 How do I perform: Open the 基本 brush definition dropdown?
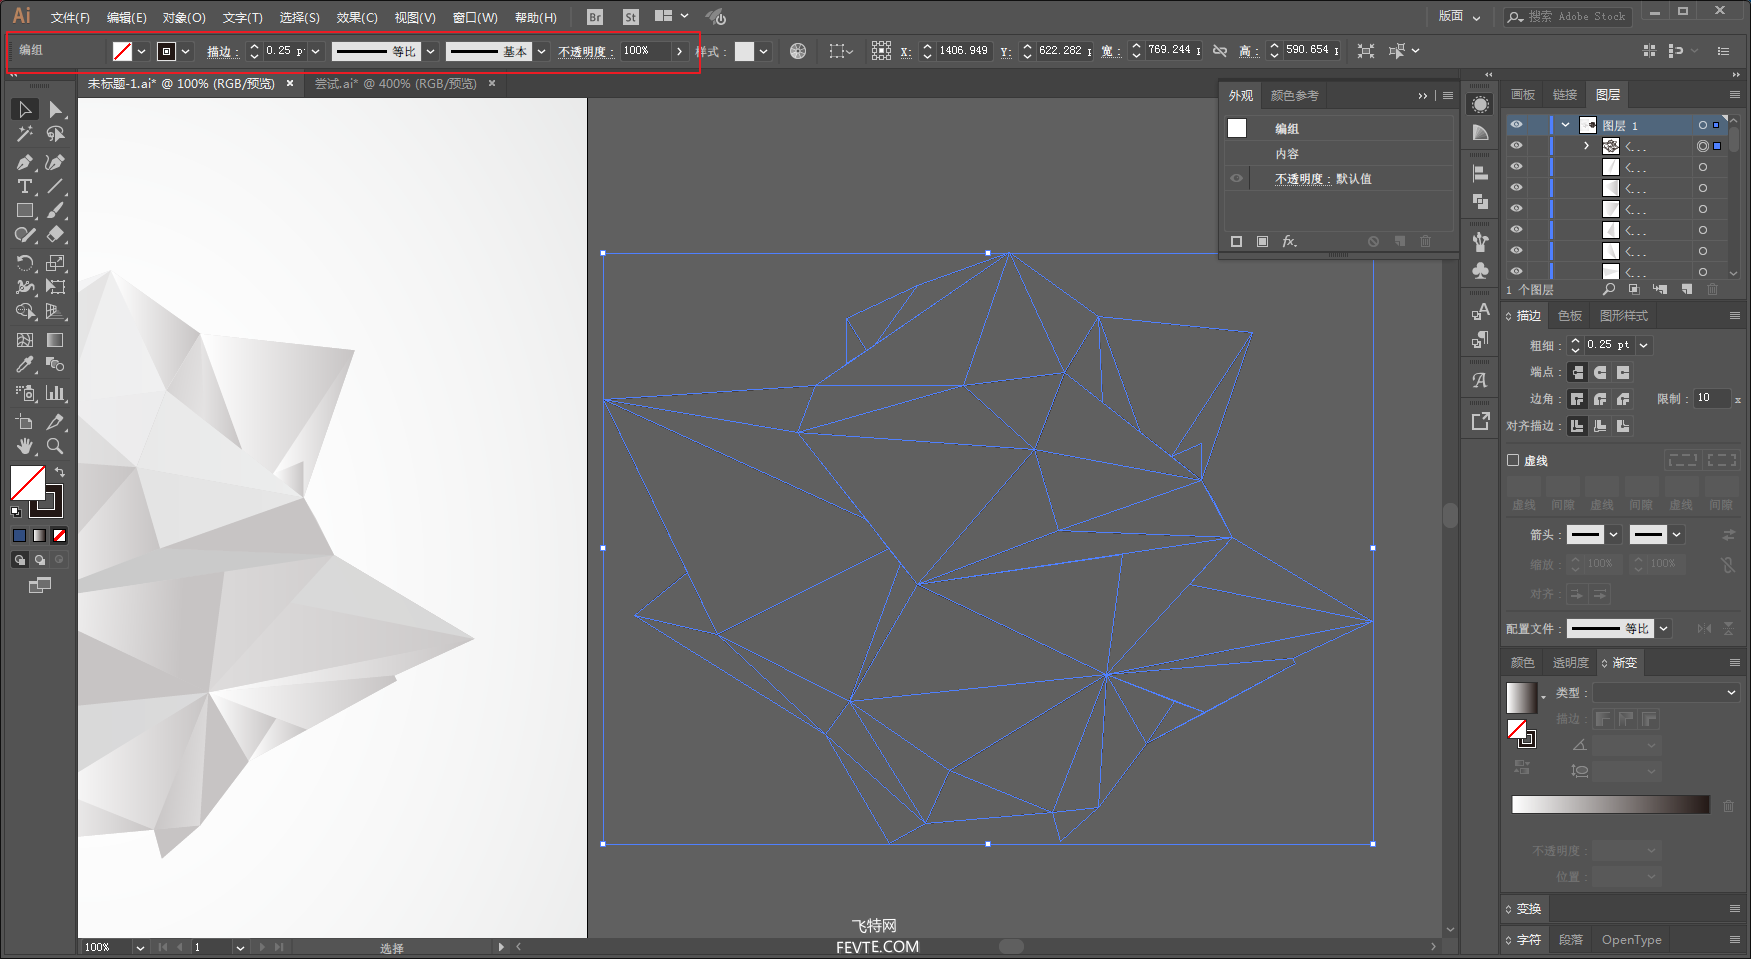[541, 51]
